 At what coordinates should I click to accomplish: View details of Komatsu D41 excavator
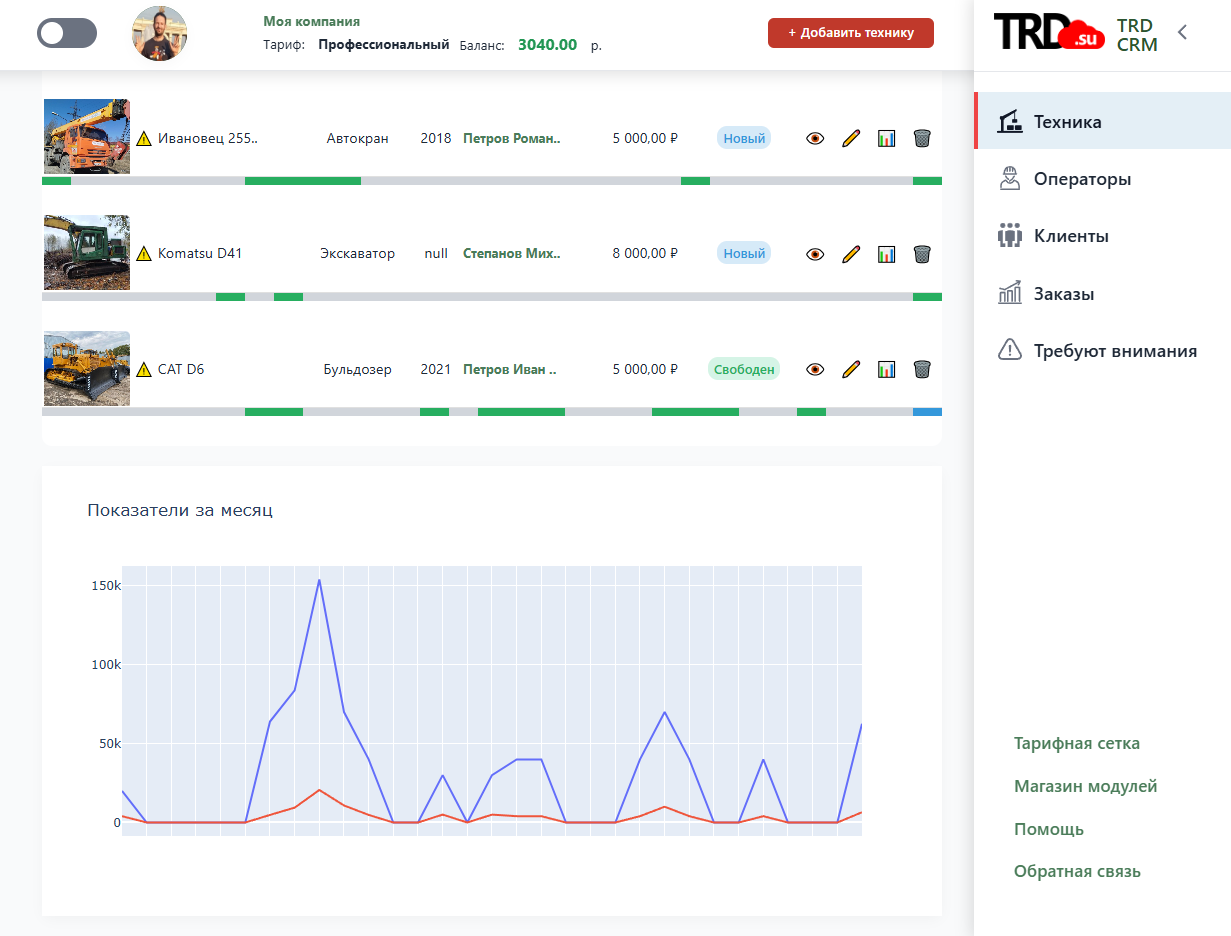[815, 254]
